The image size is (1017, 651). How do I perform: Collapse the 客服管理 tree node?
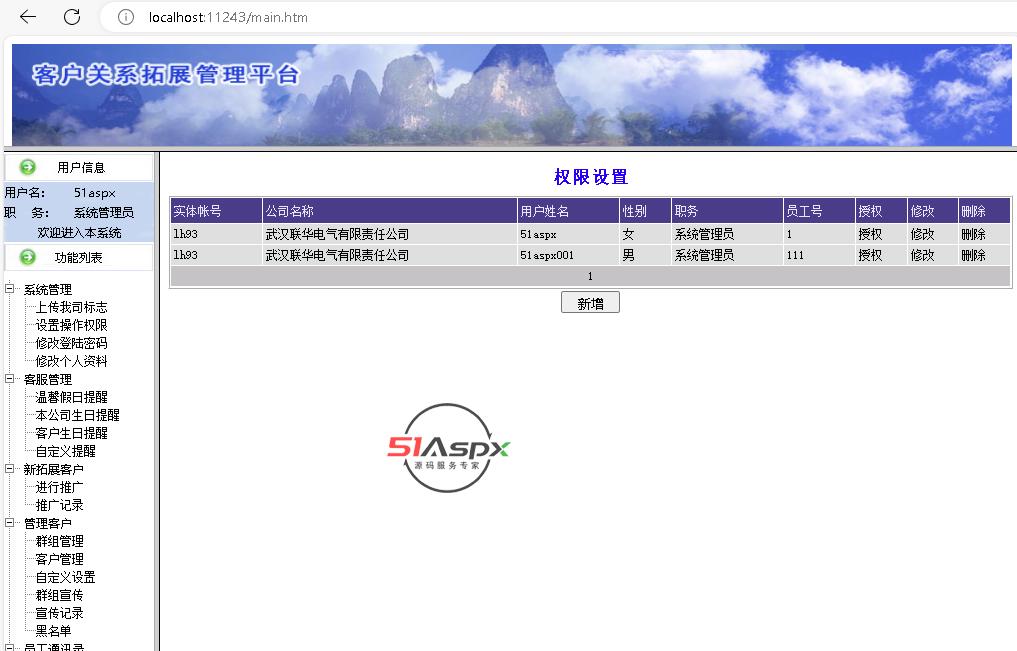(10, 379)
